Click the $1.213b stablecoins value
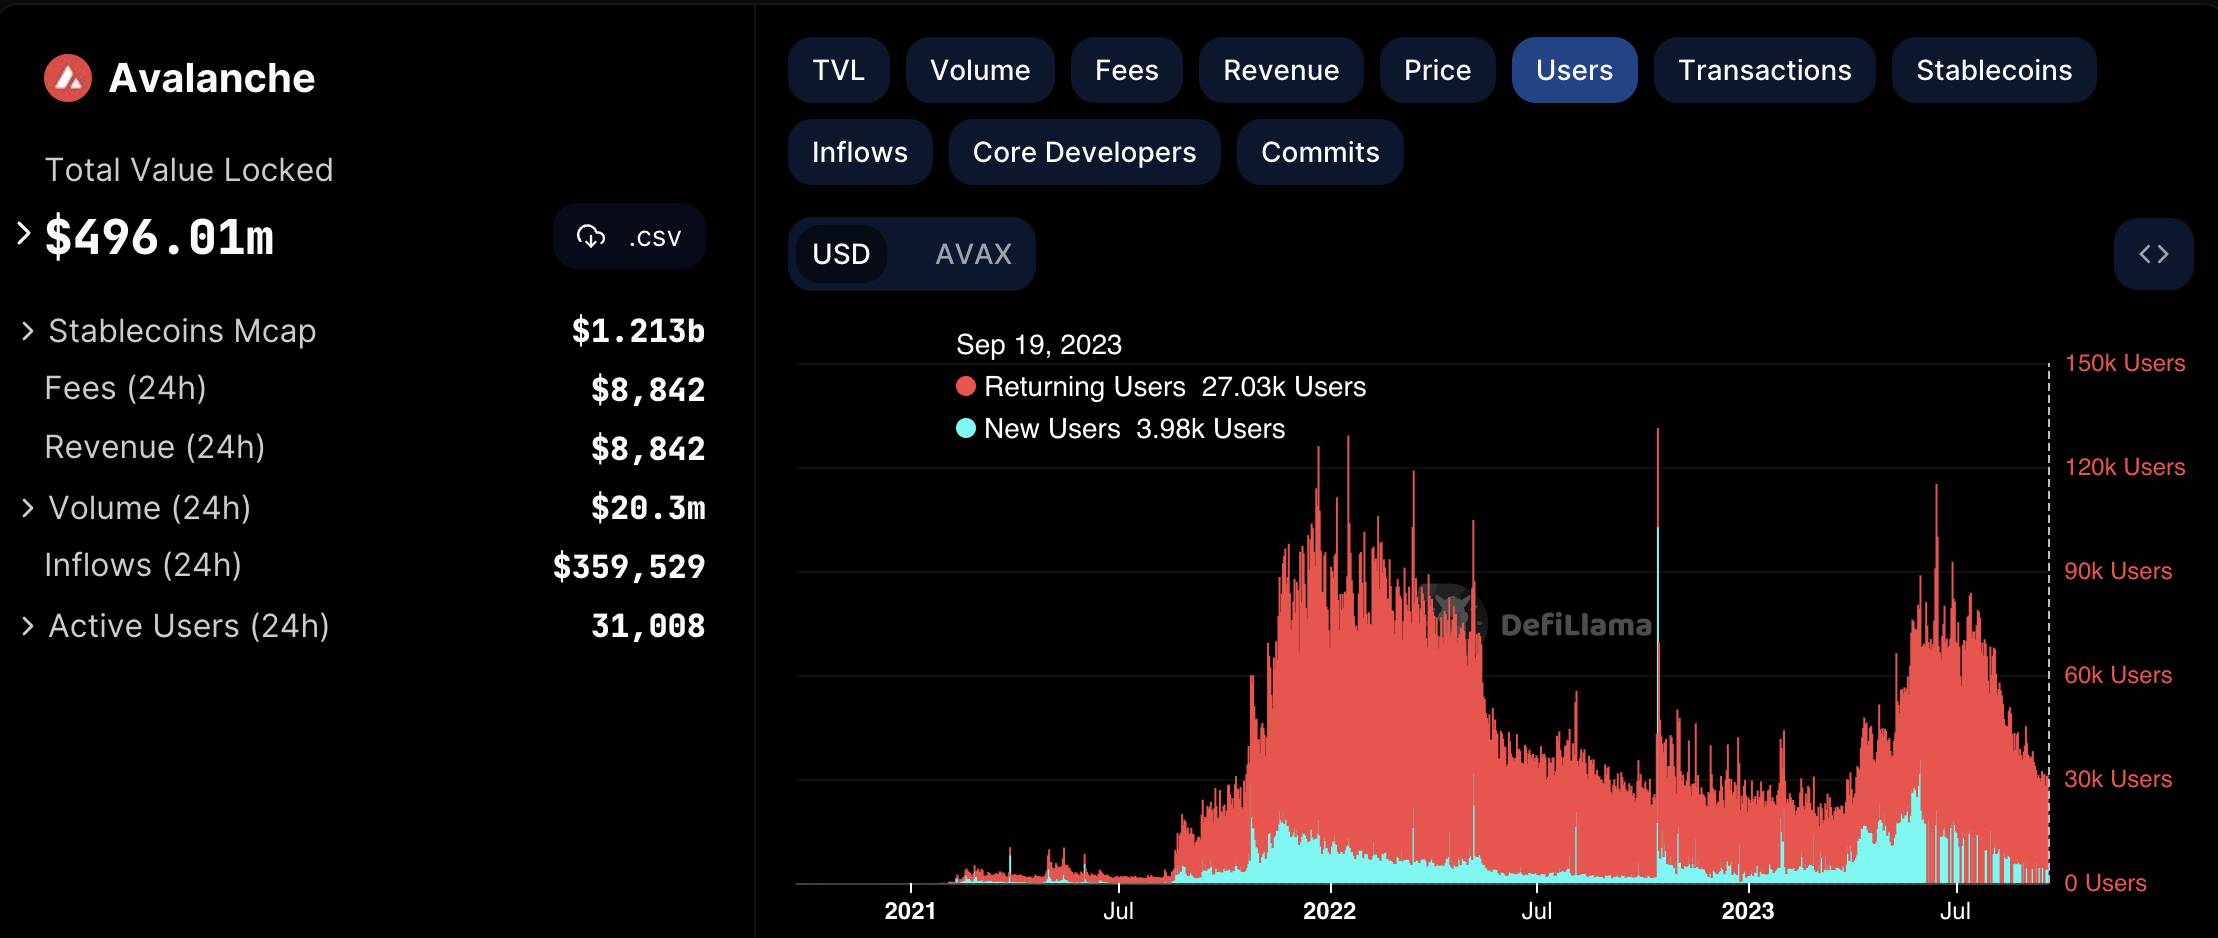Viewport: 2218px width, 938px height. click(638, 331)
